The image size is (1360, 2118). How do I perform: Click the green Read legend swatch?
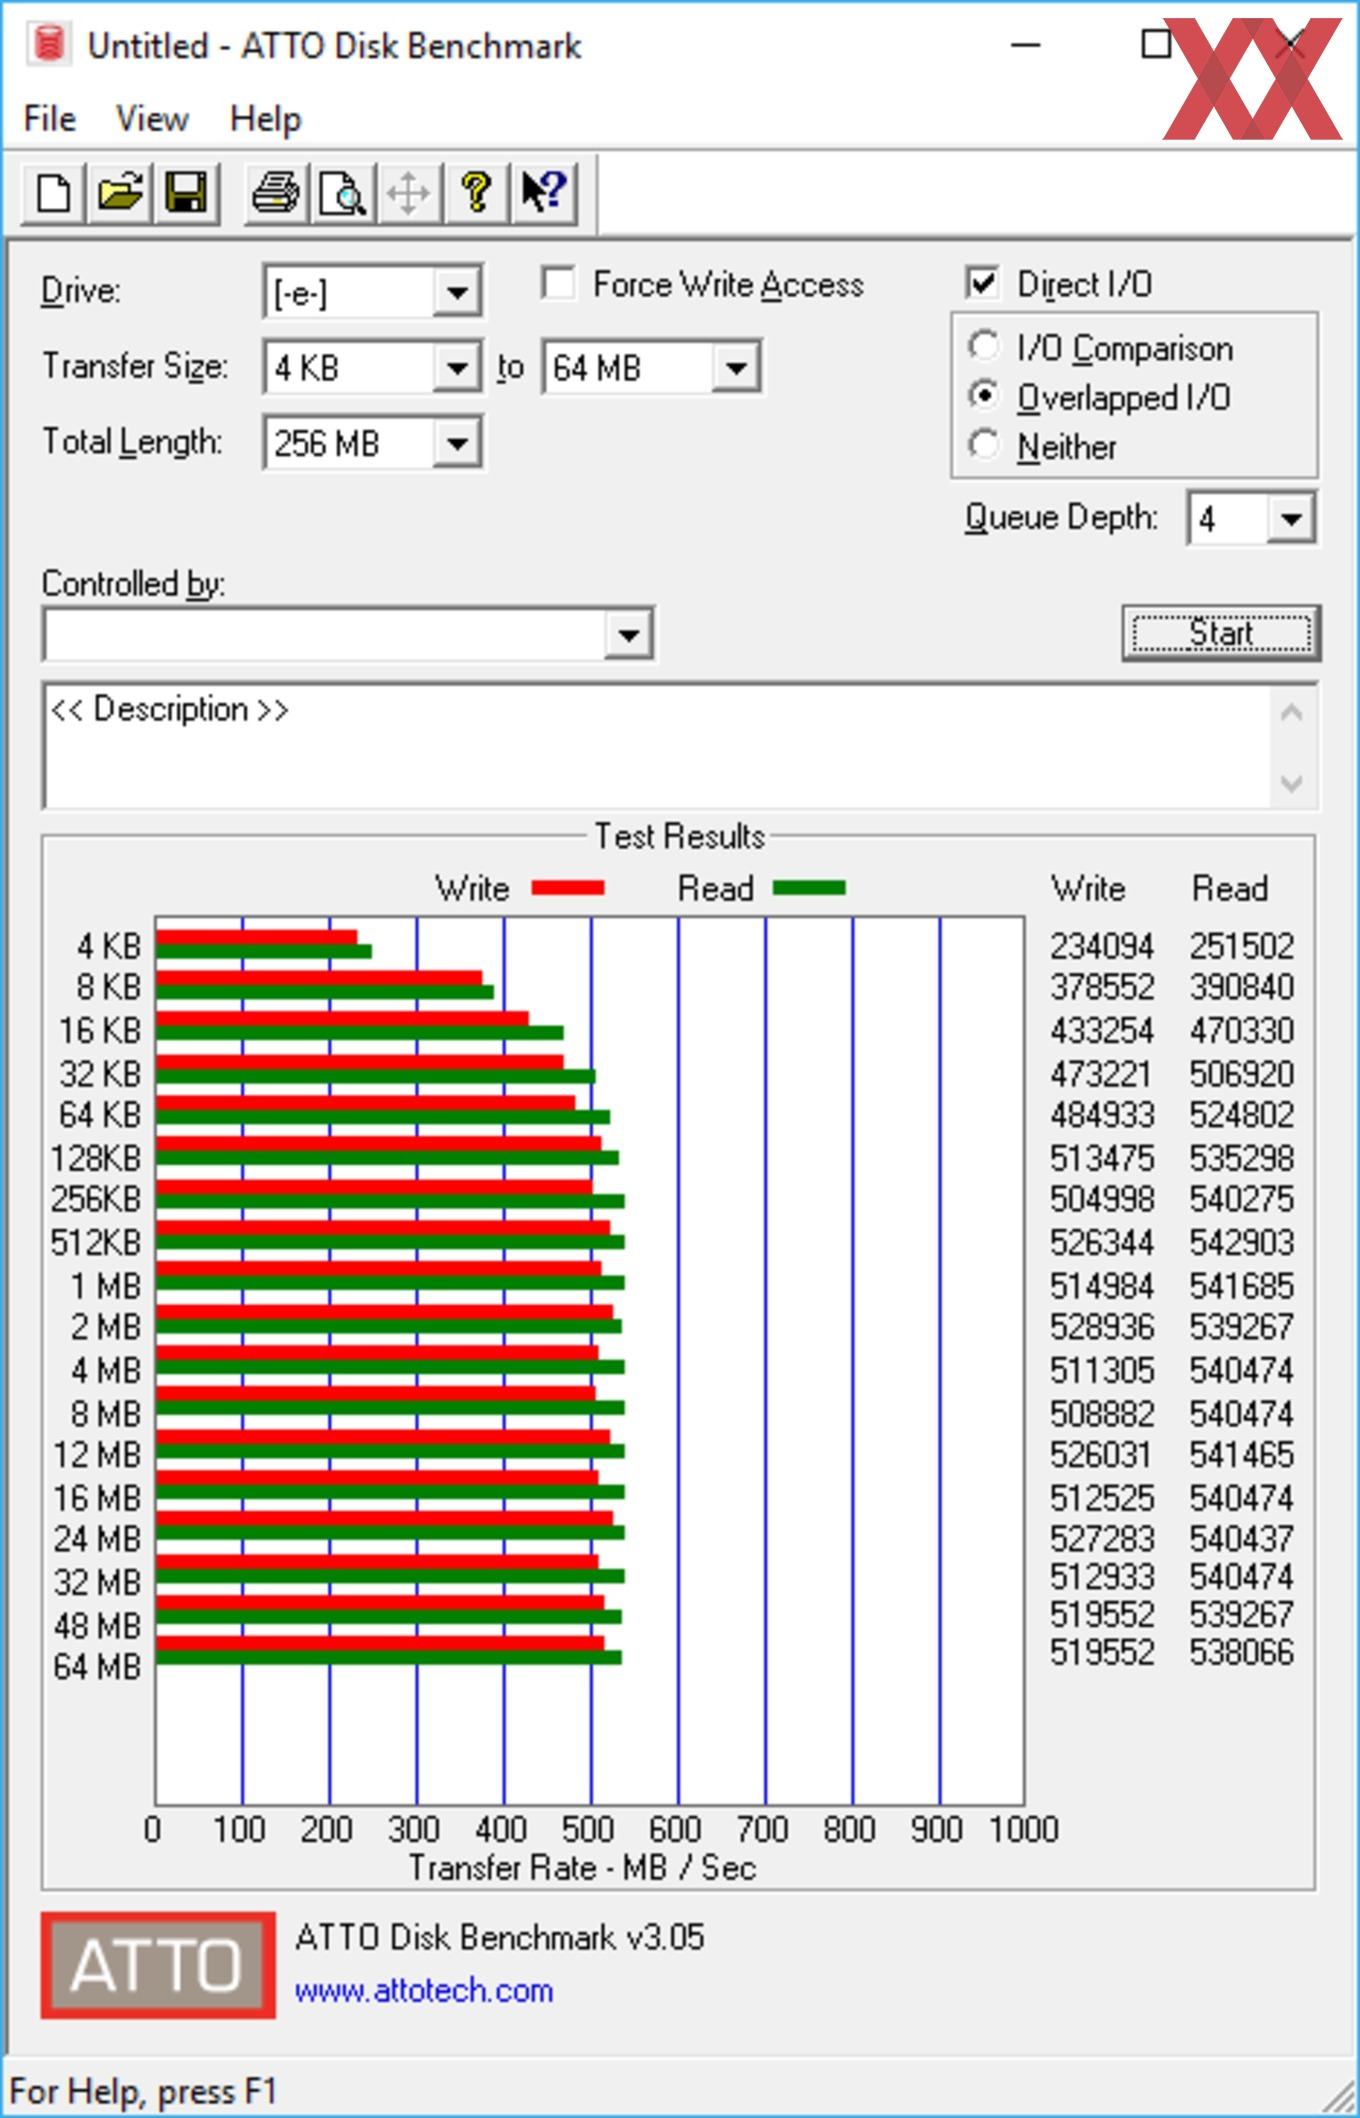[x=809, y=888]
